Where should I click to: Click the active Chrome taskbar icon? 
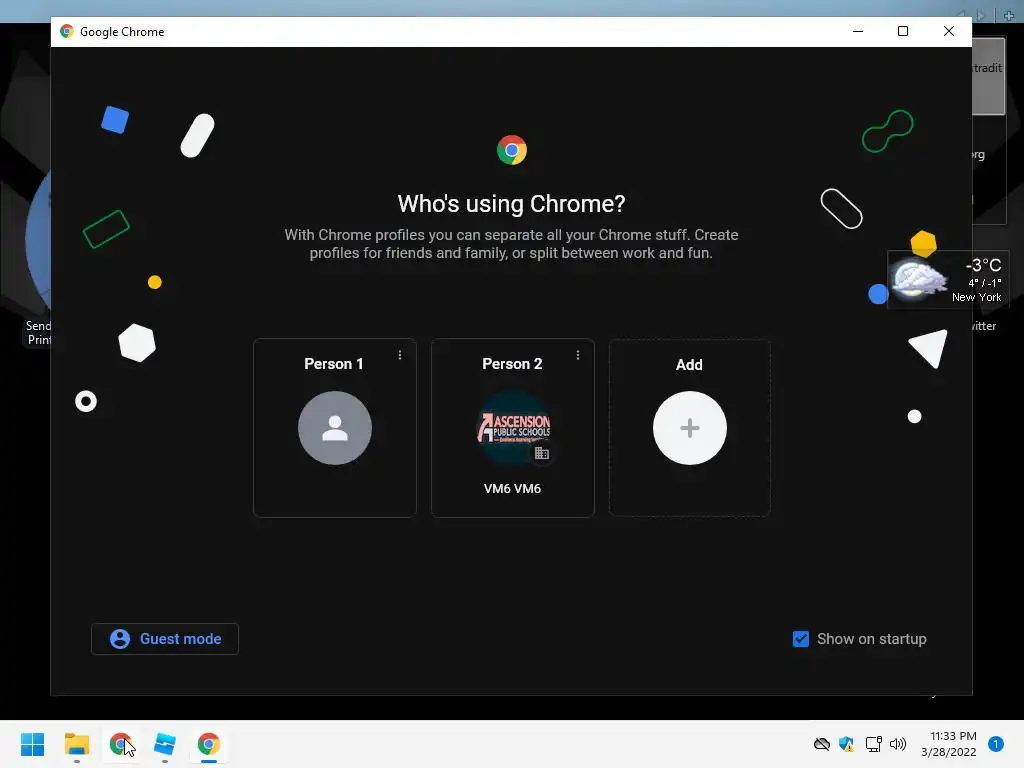tap(208, 744)
